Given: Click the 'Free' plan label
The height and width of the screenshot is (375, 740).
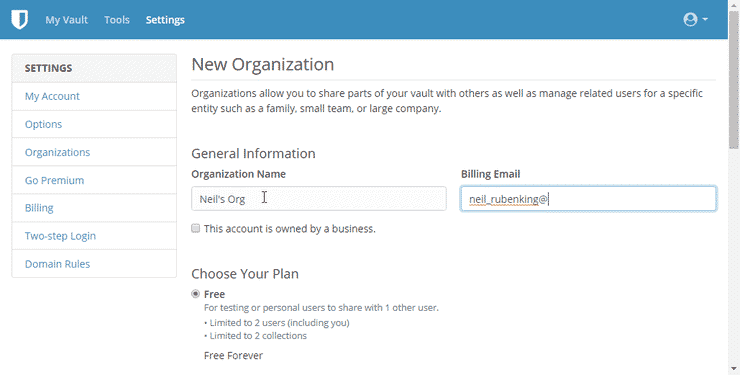Looking at the screenshot, I should pyautogui.click(x=214, y=294).
